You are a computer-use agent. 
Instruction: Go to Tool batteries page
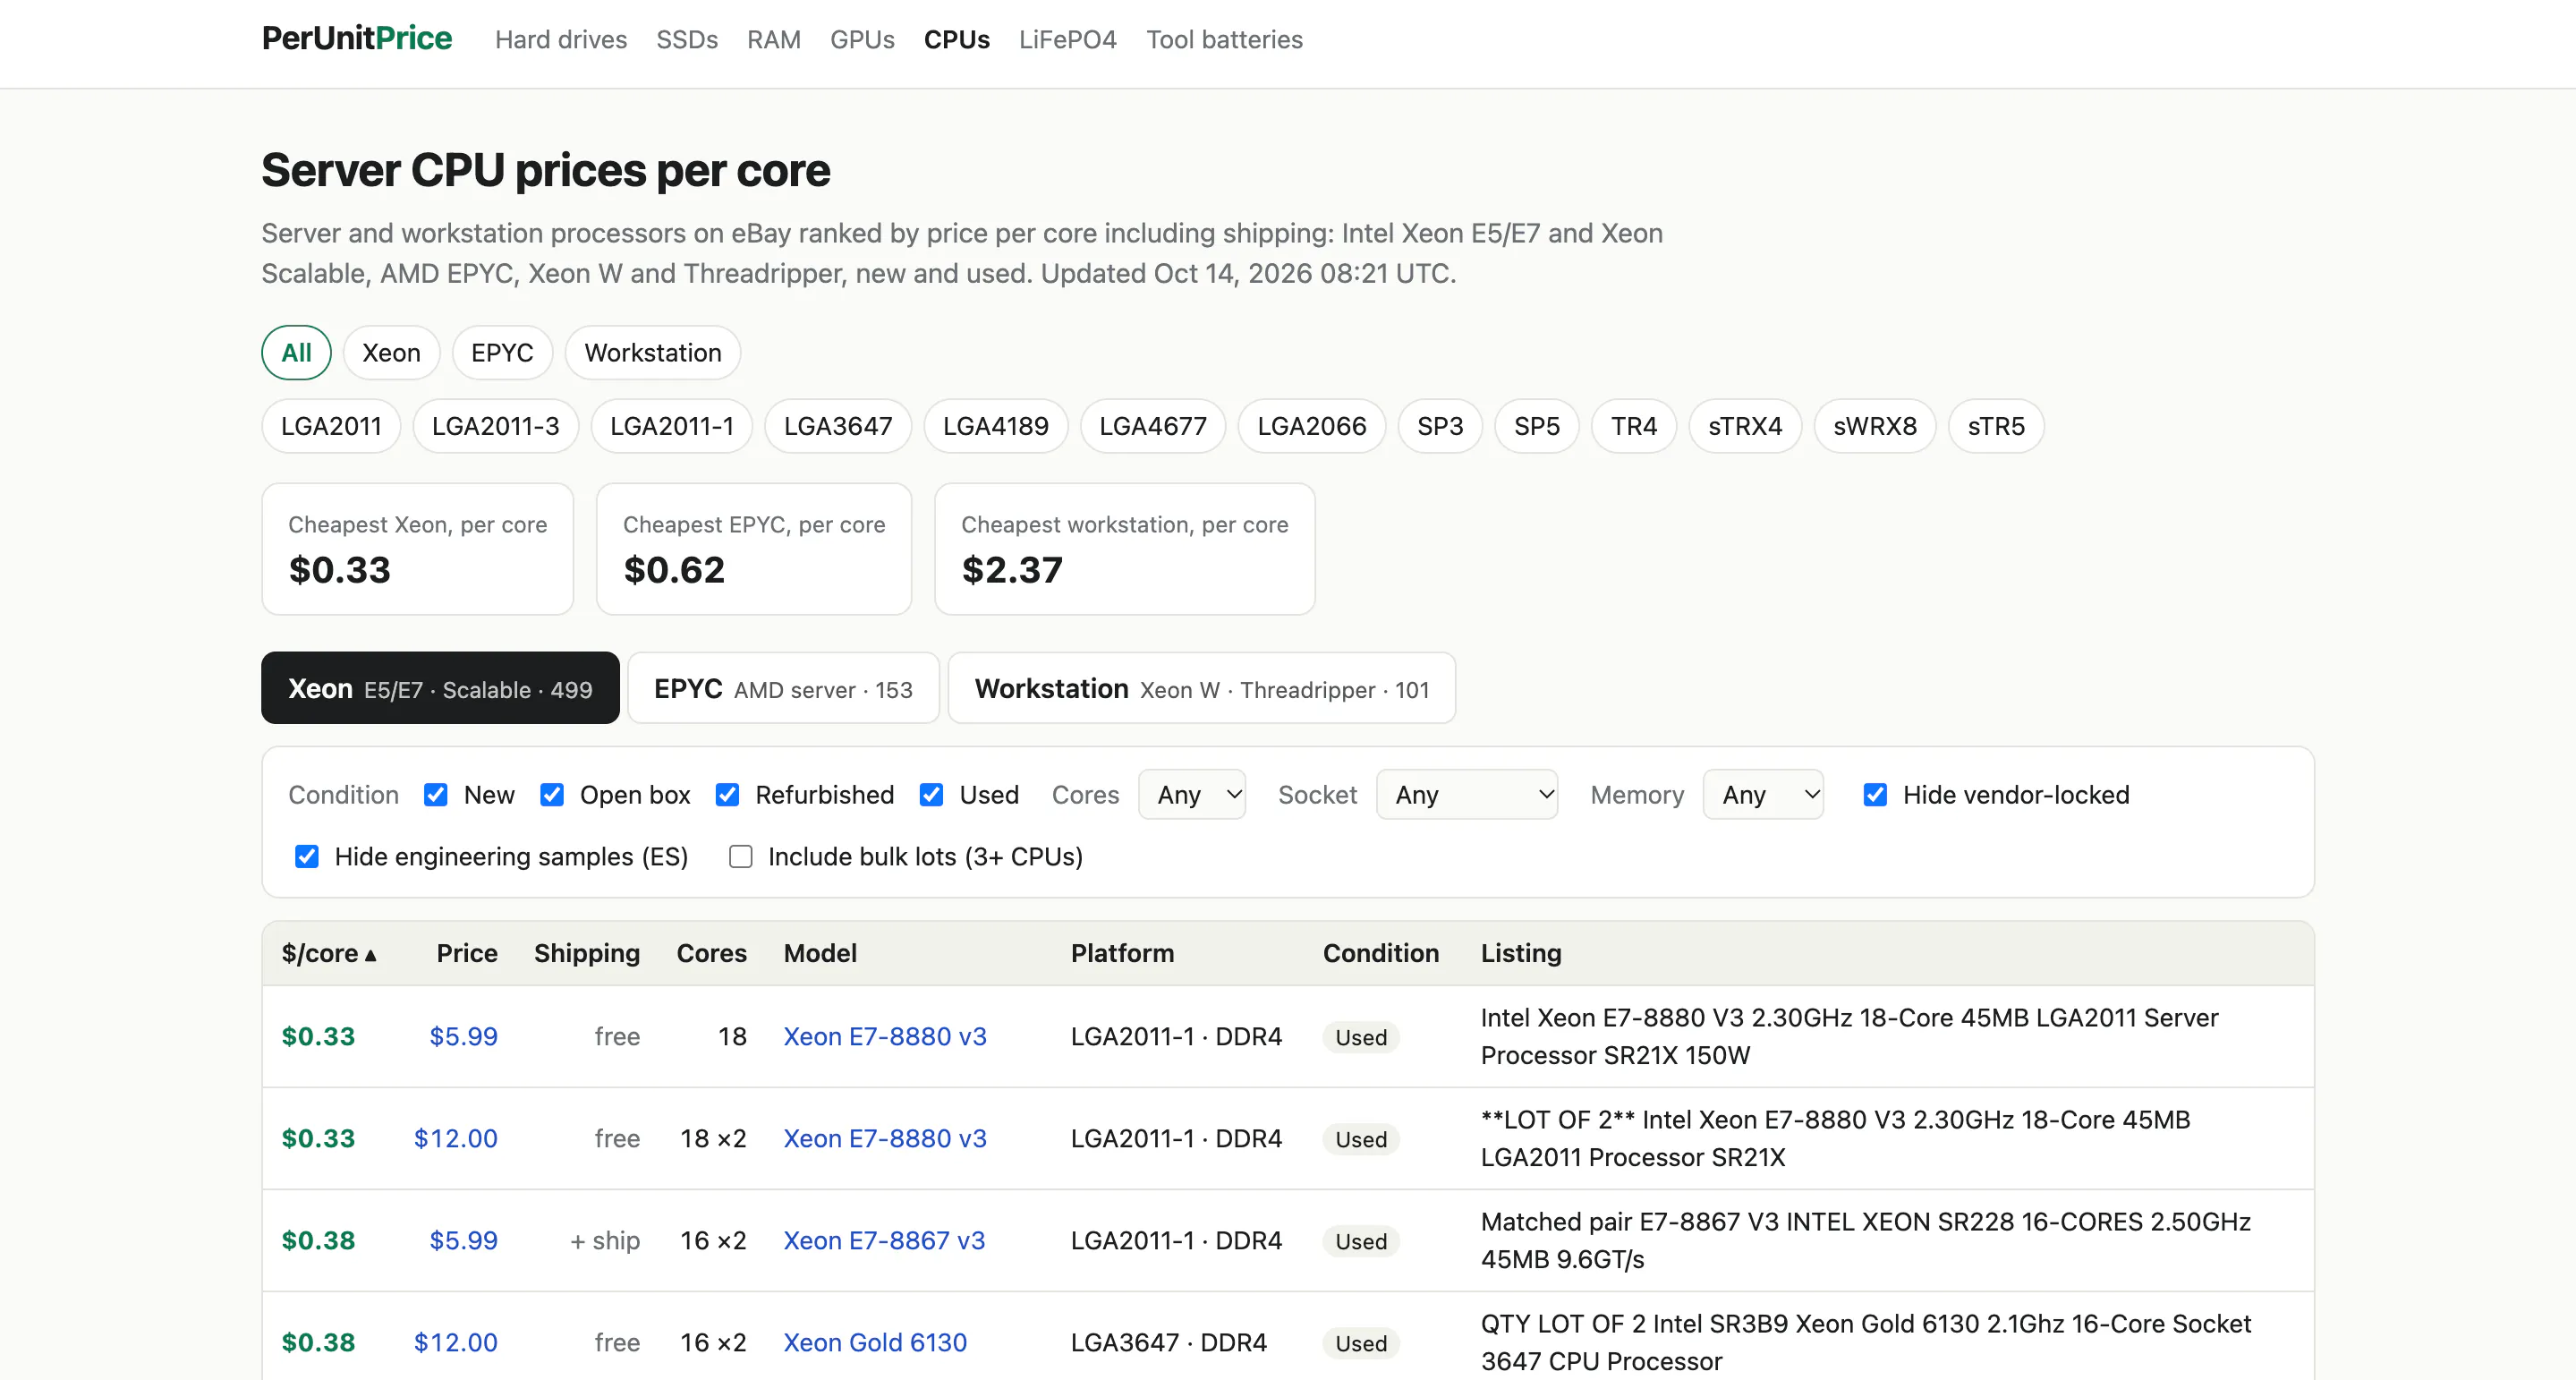tap(1224, 40)
